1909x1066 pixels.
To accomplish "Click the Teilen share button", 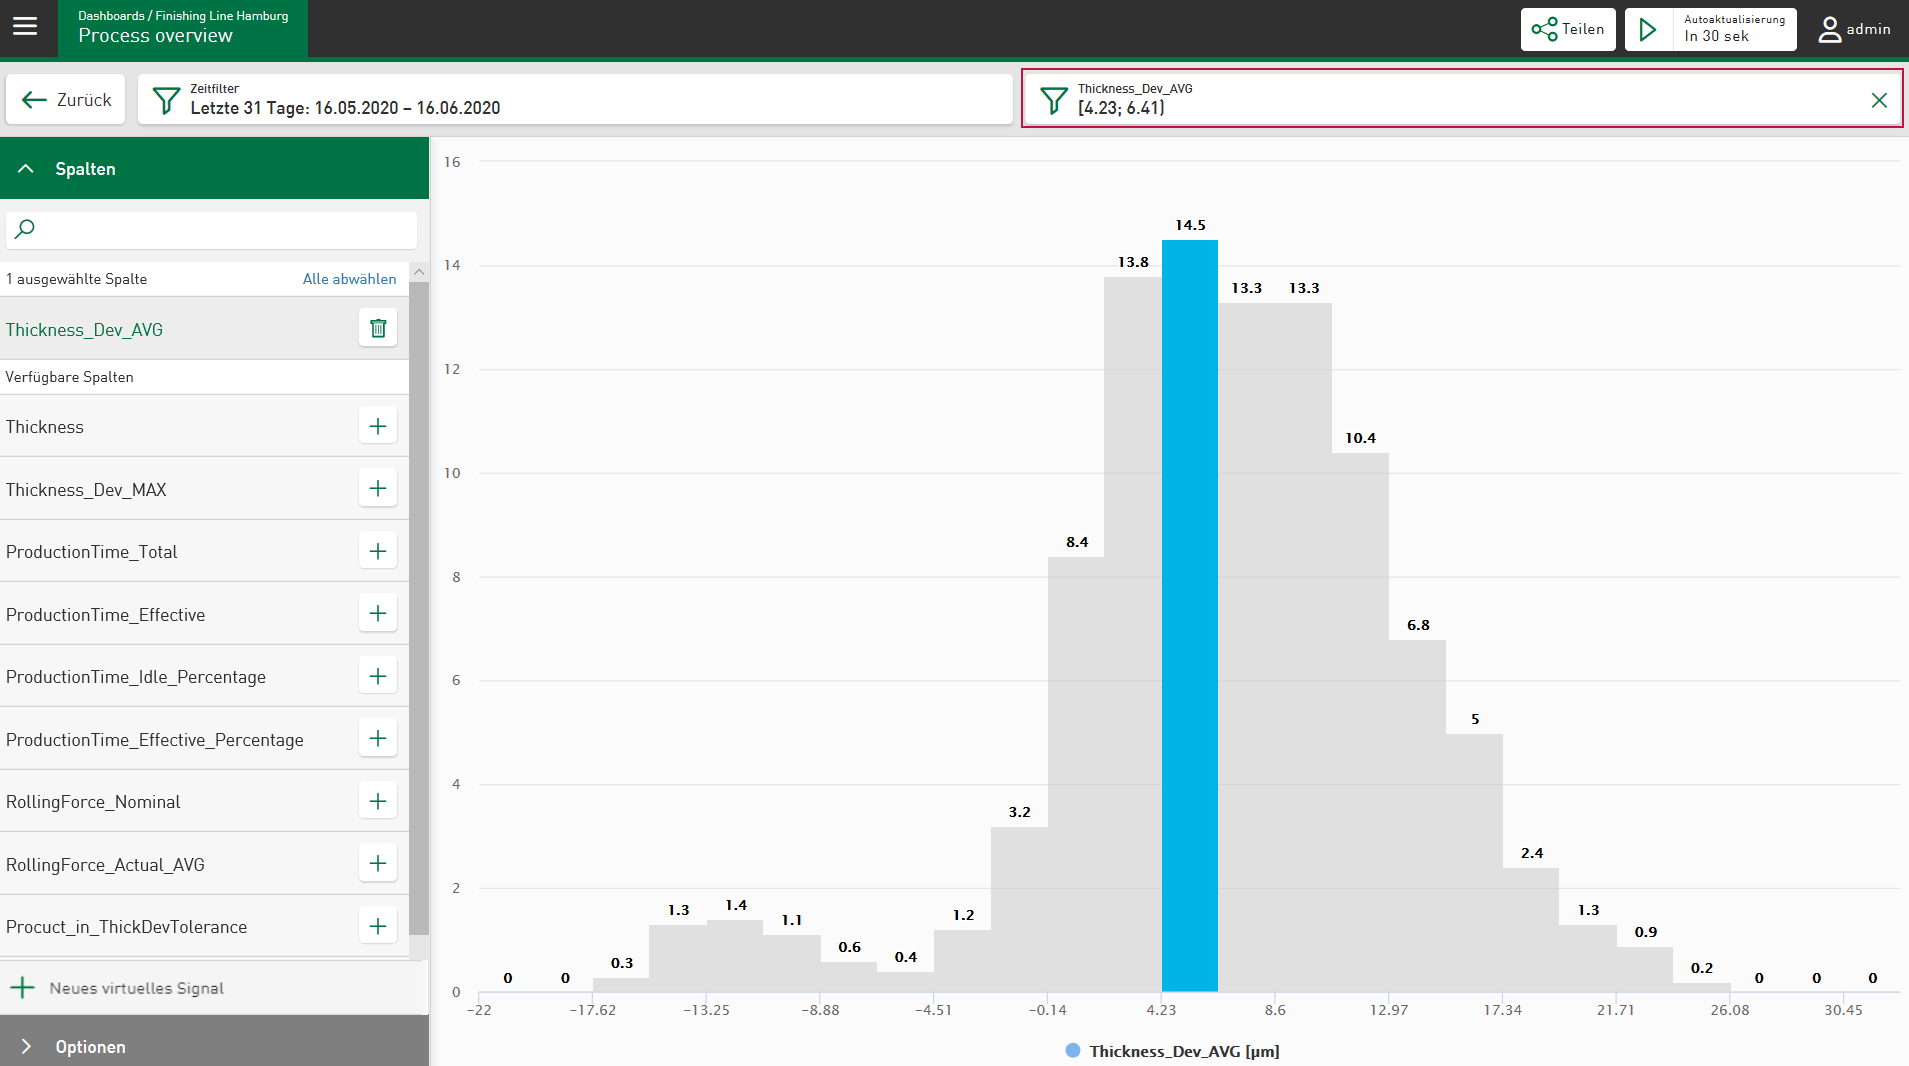I will pyautogui.click(x=1567, y=29).
